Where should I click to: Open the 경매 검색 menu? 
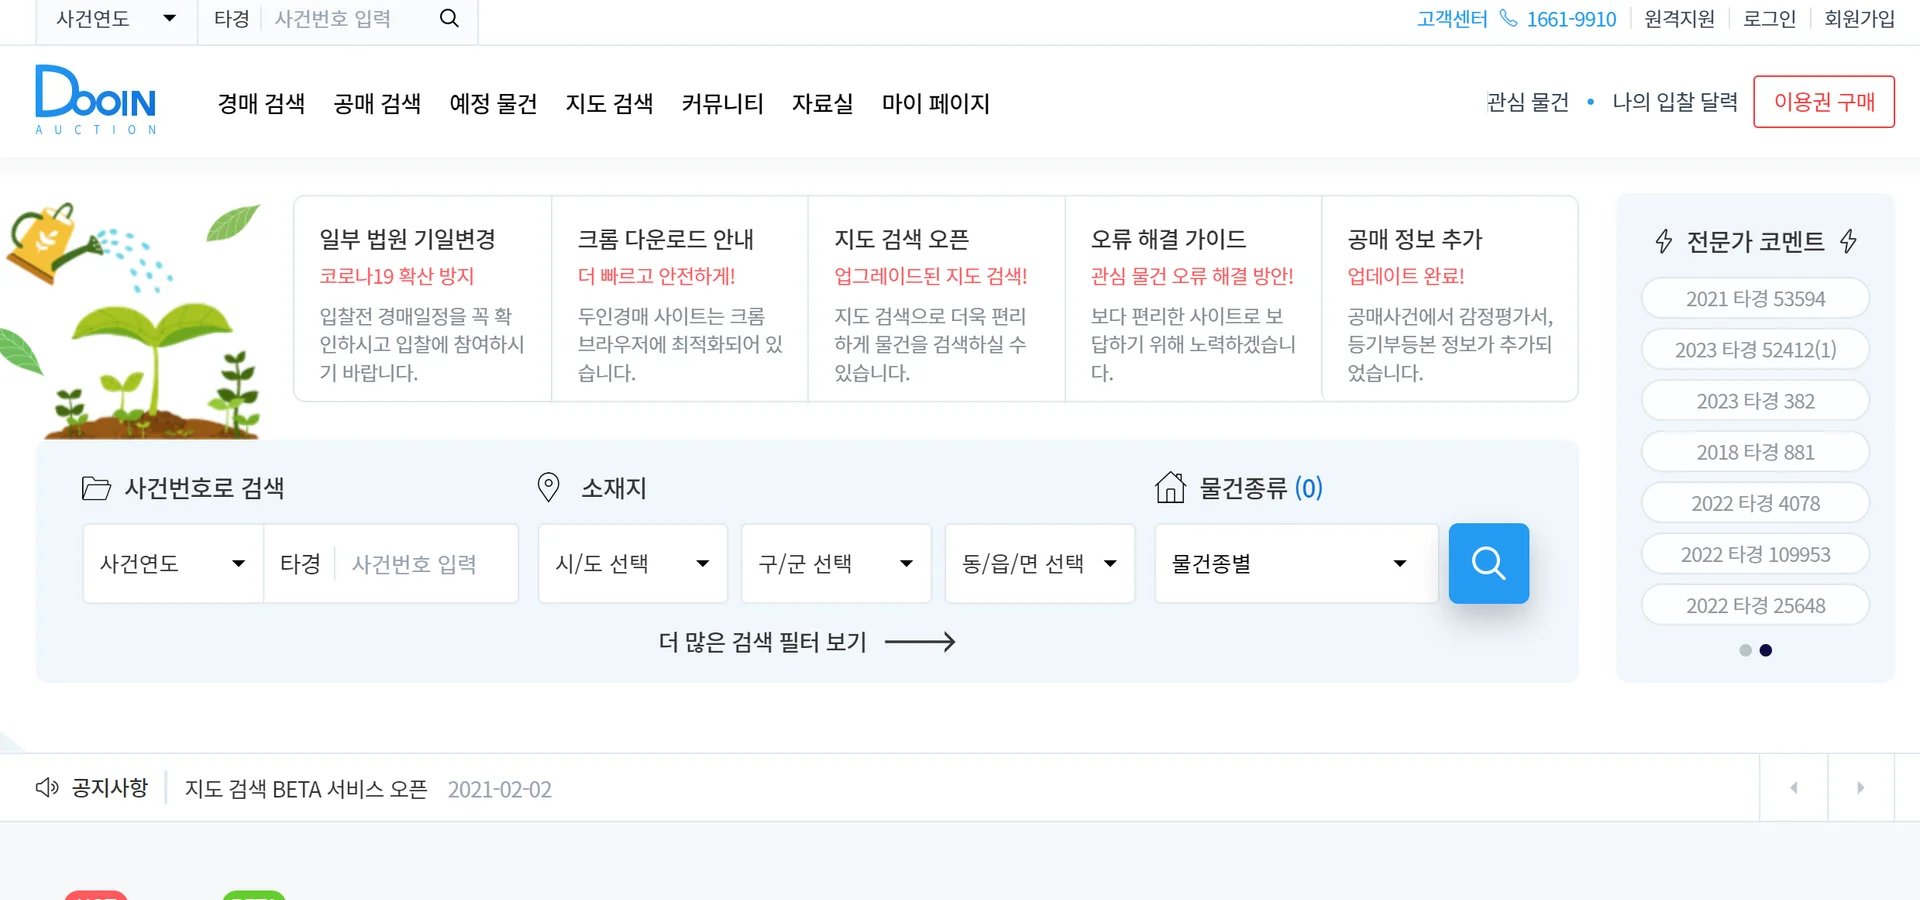(x=261, y=103)
